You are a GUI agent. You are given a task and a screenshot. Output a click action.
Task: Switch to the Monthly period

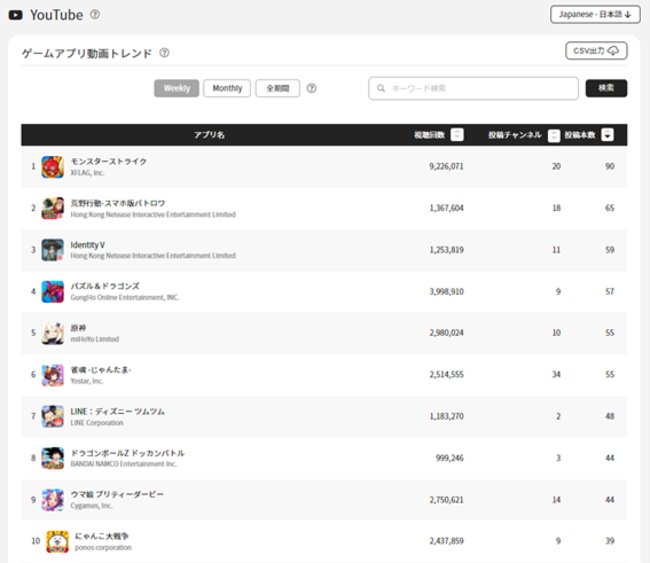tap(227, 88)
